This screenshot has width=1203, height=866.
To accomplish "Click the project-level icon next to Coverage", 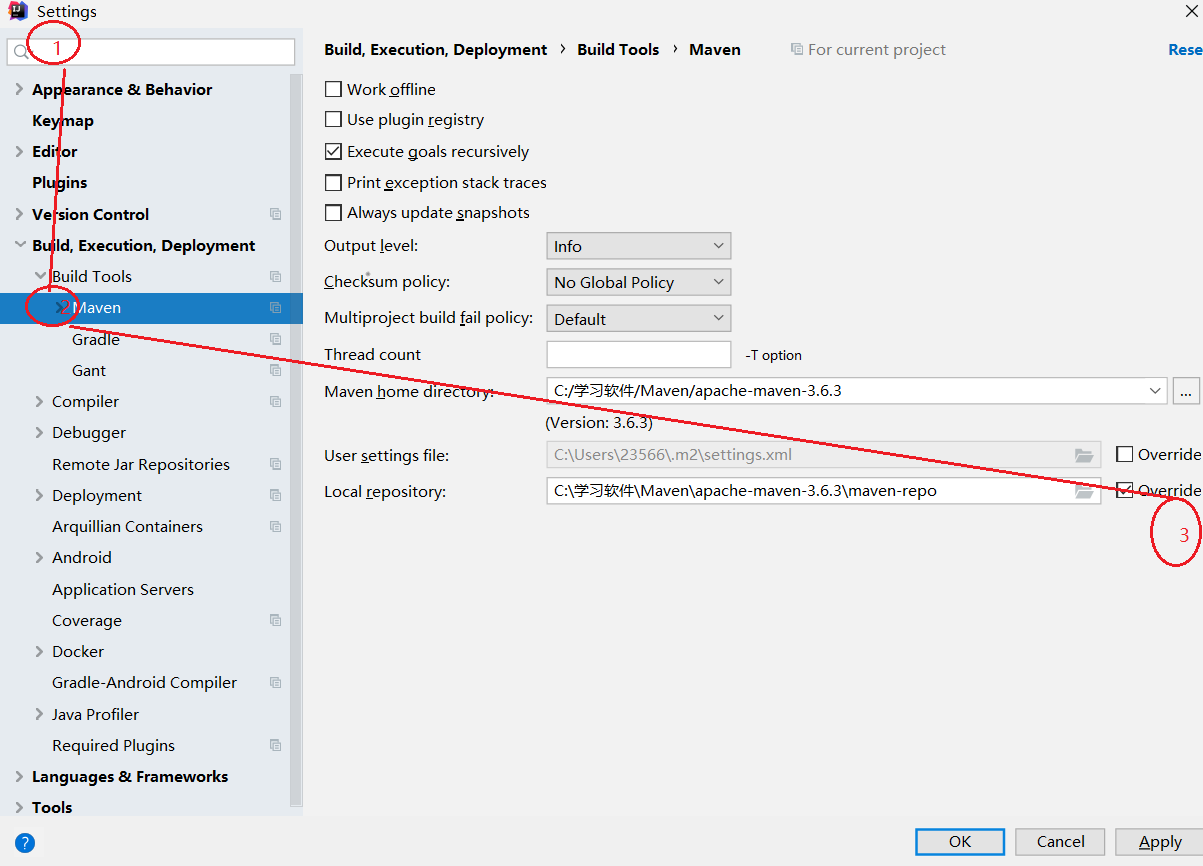I will click(275, 620).
